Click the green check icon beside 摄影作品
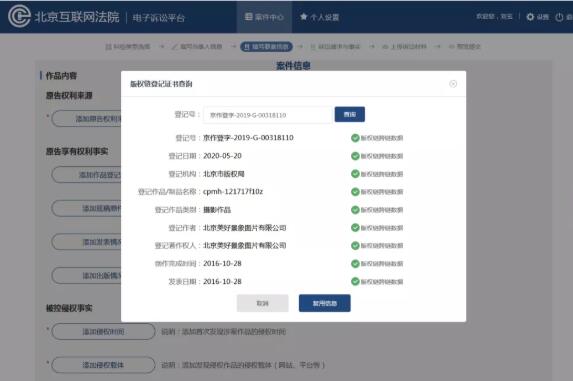 [x=355, y=210]
